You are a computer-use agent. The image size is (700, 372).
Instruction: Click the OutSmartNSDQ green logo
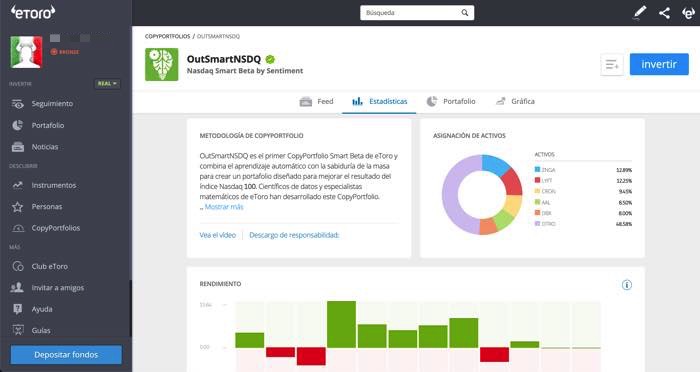click(x=162, y=64)
